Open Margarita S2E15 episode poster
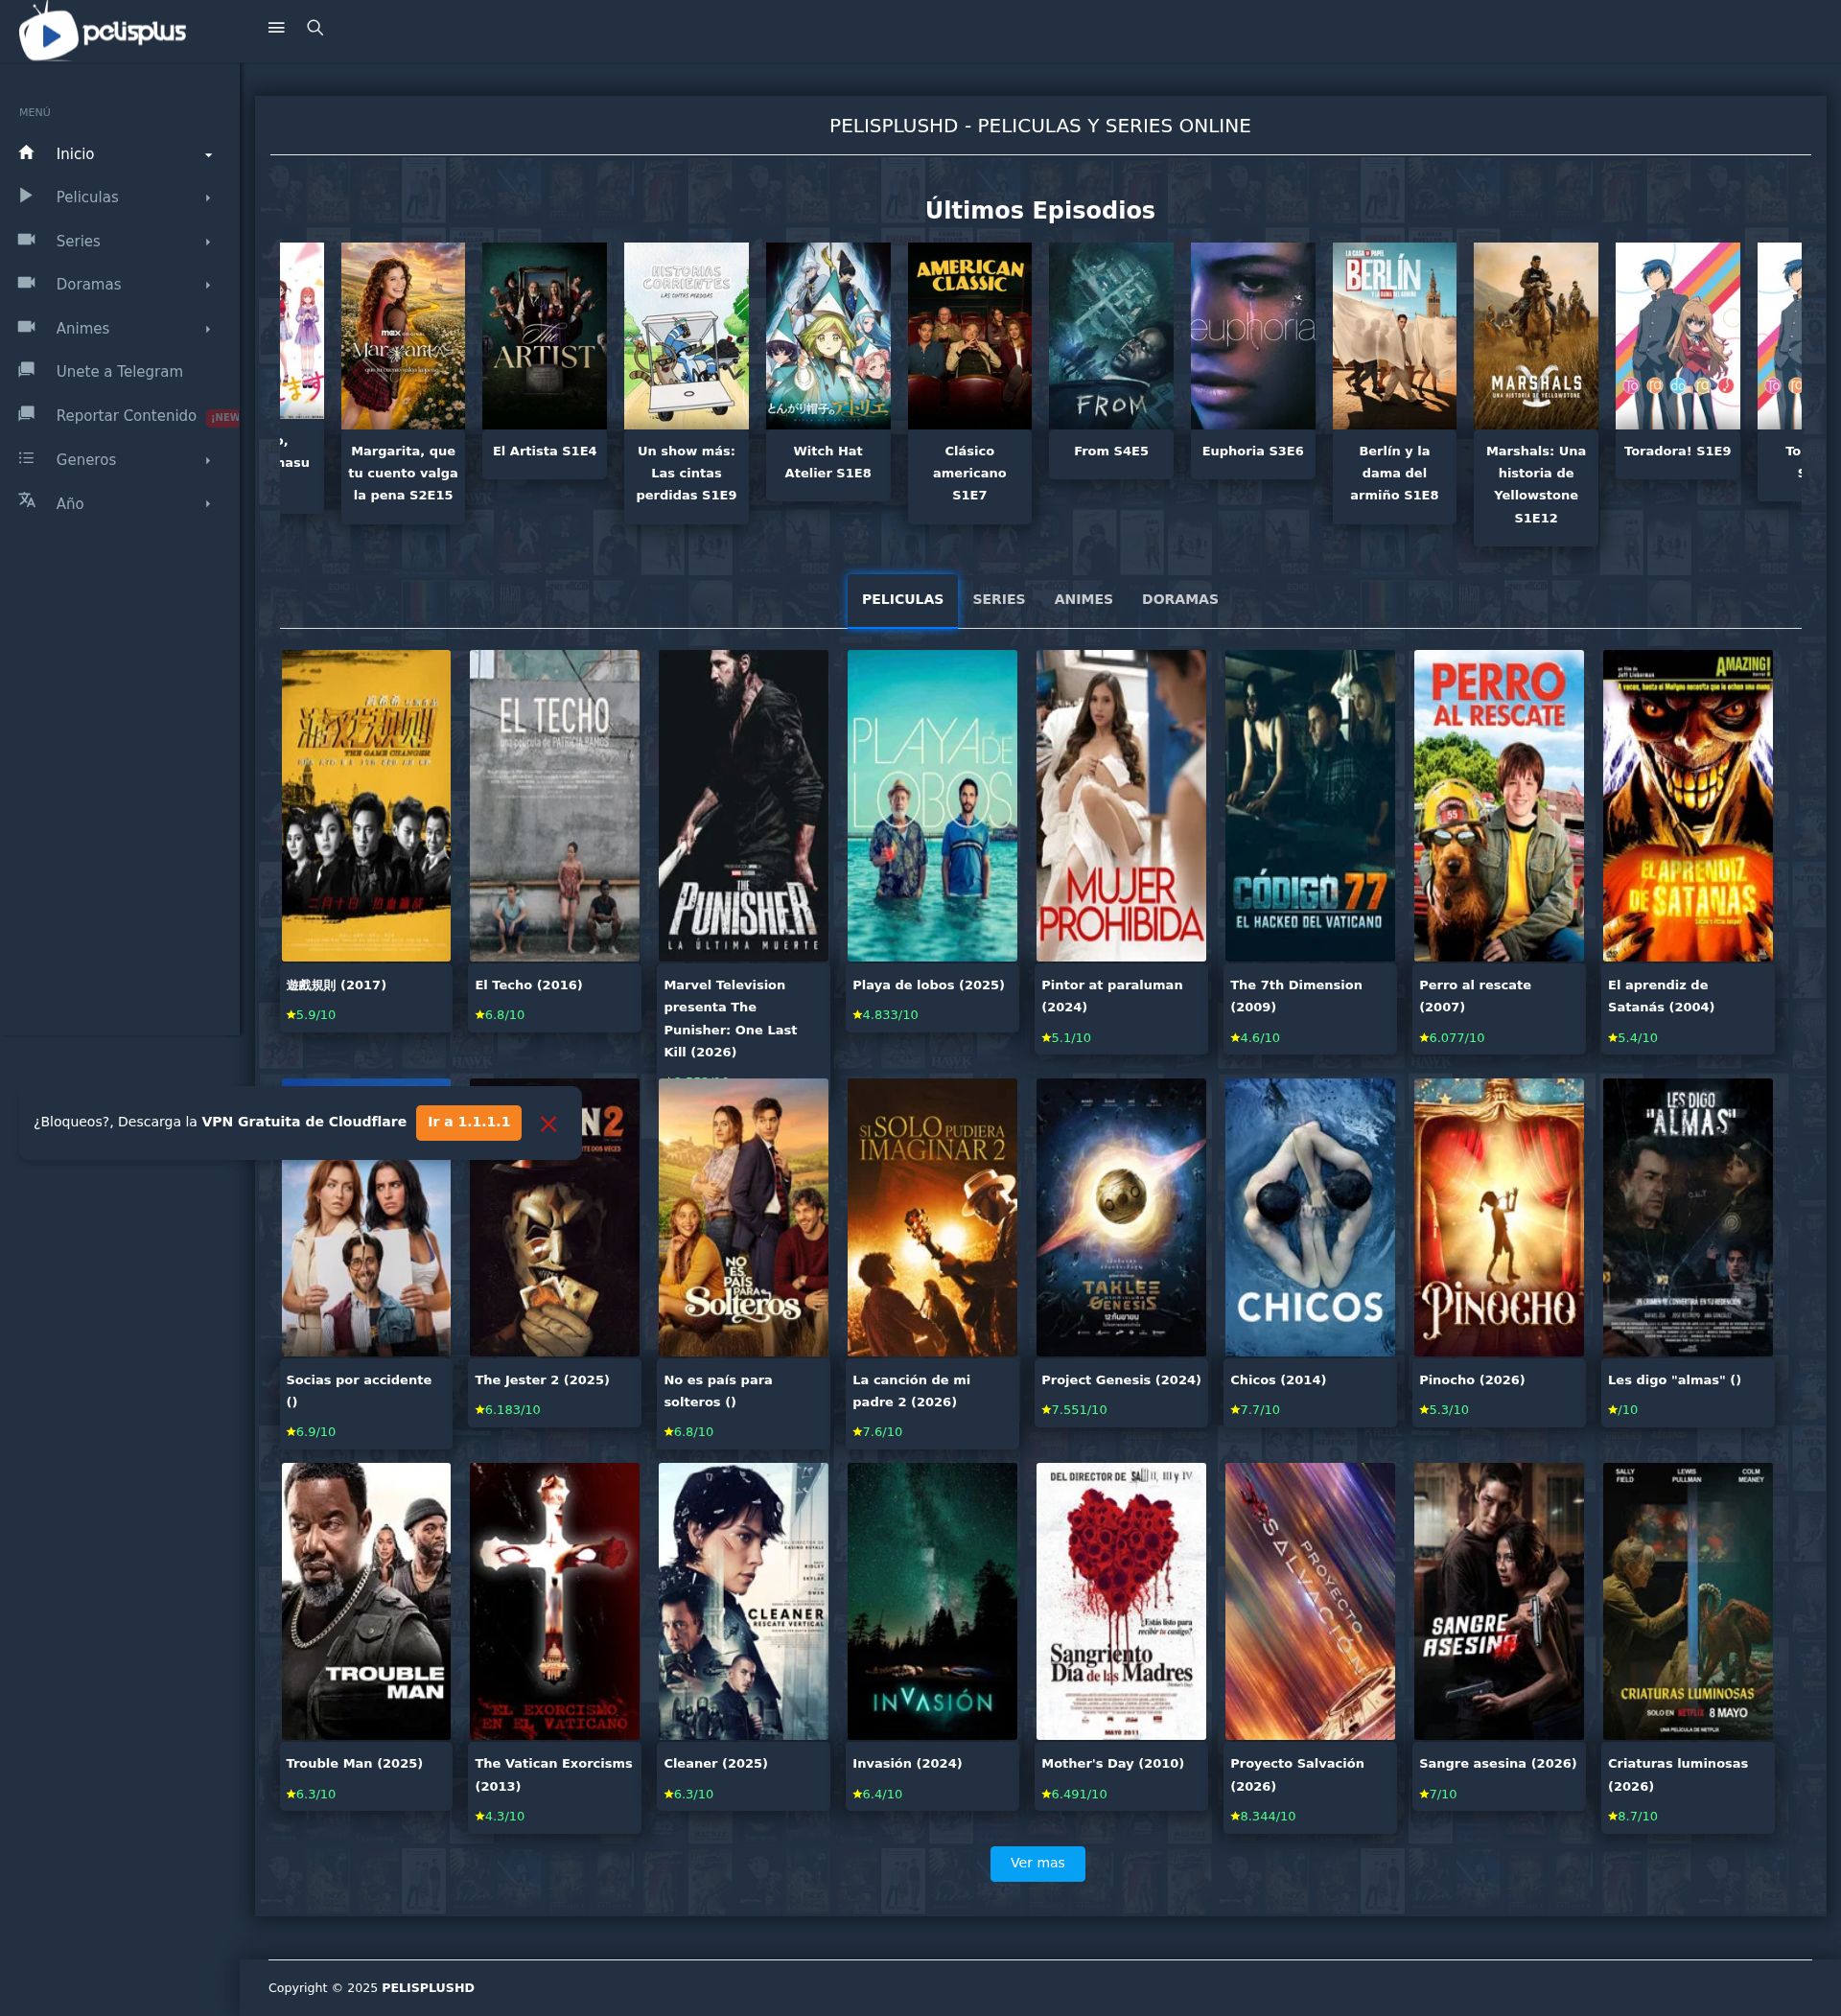This screenshot has height=2016, width=1841. (x=403, y=336)
